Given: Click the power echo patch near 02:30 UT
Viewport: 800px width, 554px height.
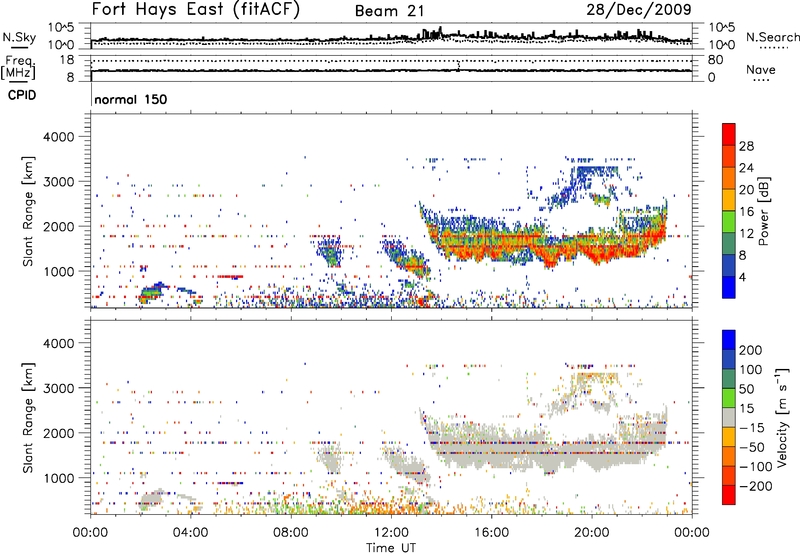Looking at the screenshot, I should [x=153, y=293].
